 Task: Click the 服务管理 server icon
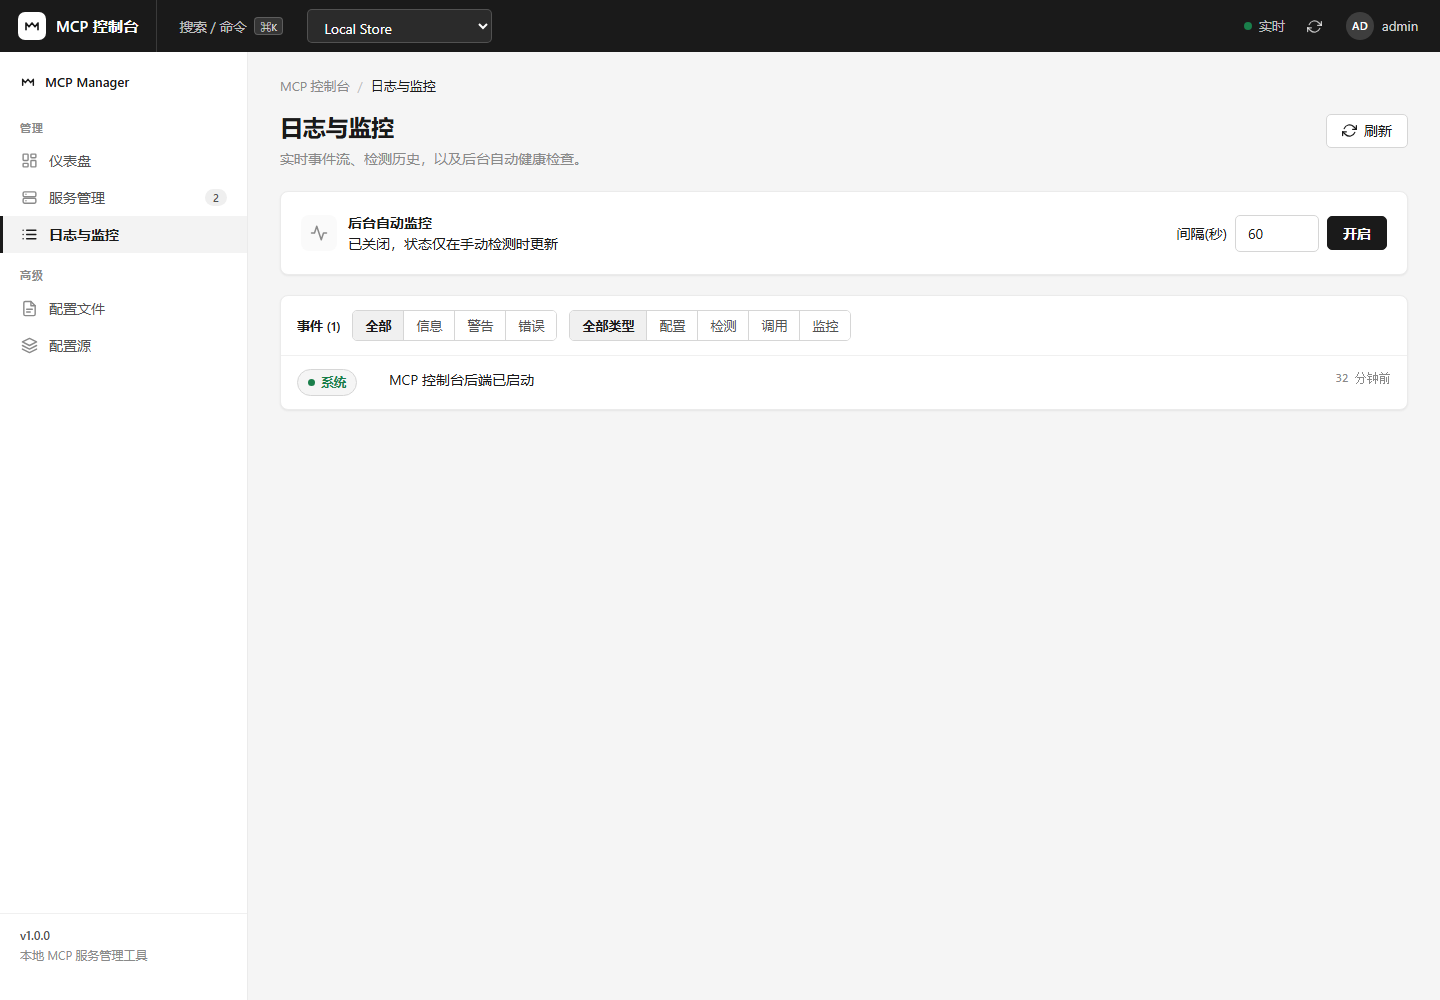click(x=29, y=197)
